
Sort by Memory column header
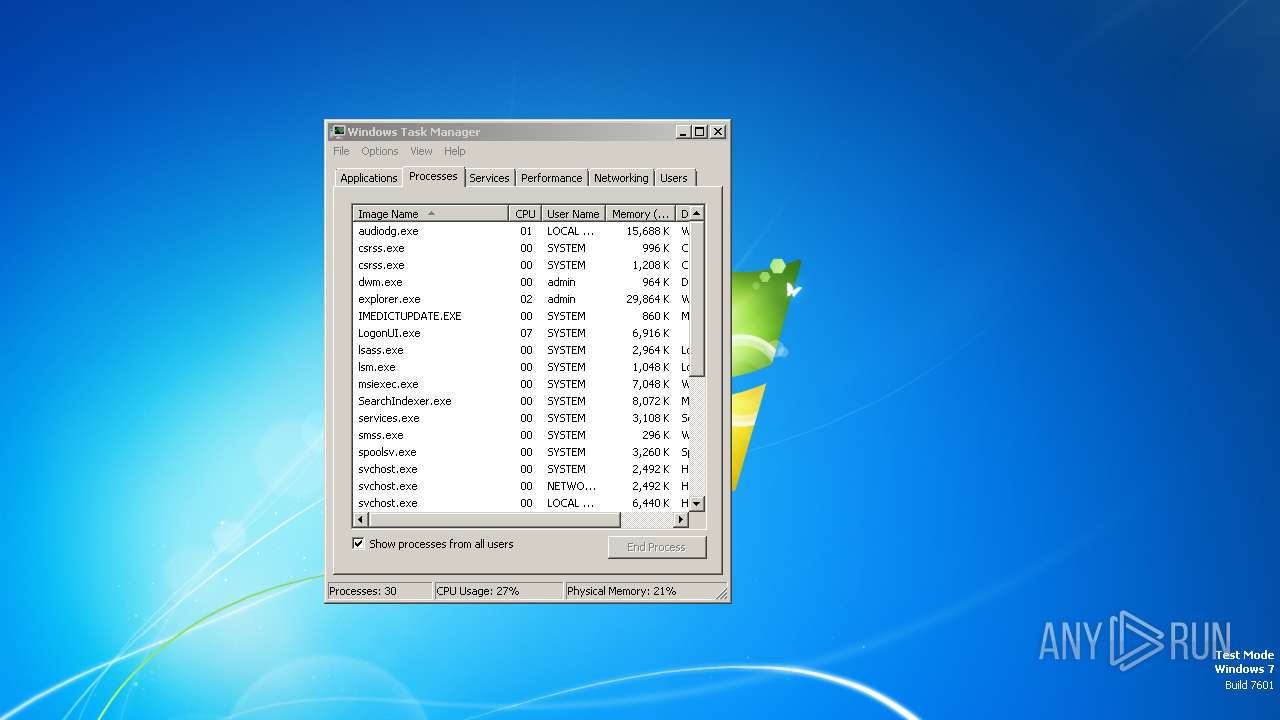coord(641,213)
